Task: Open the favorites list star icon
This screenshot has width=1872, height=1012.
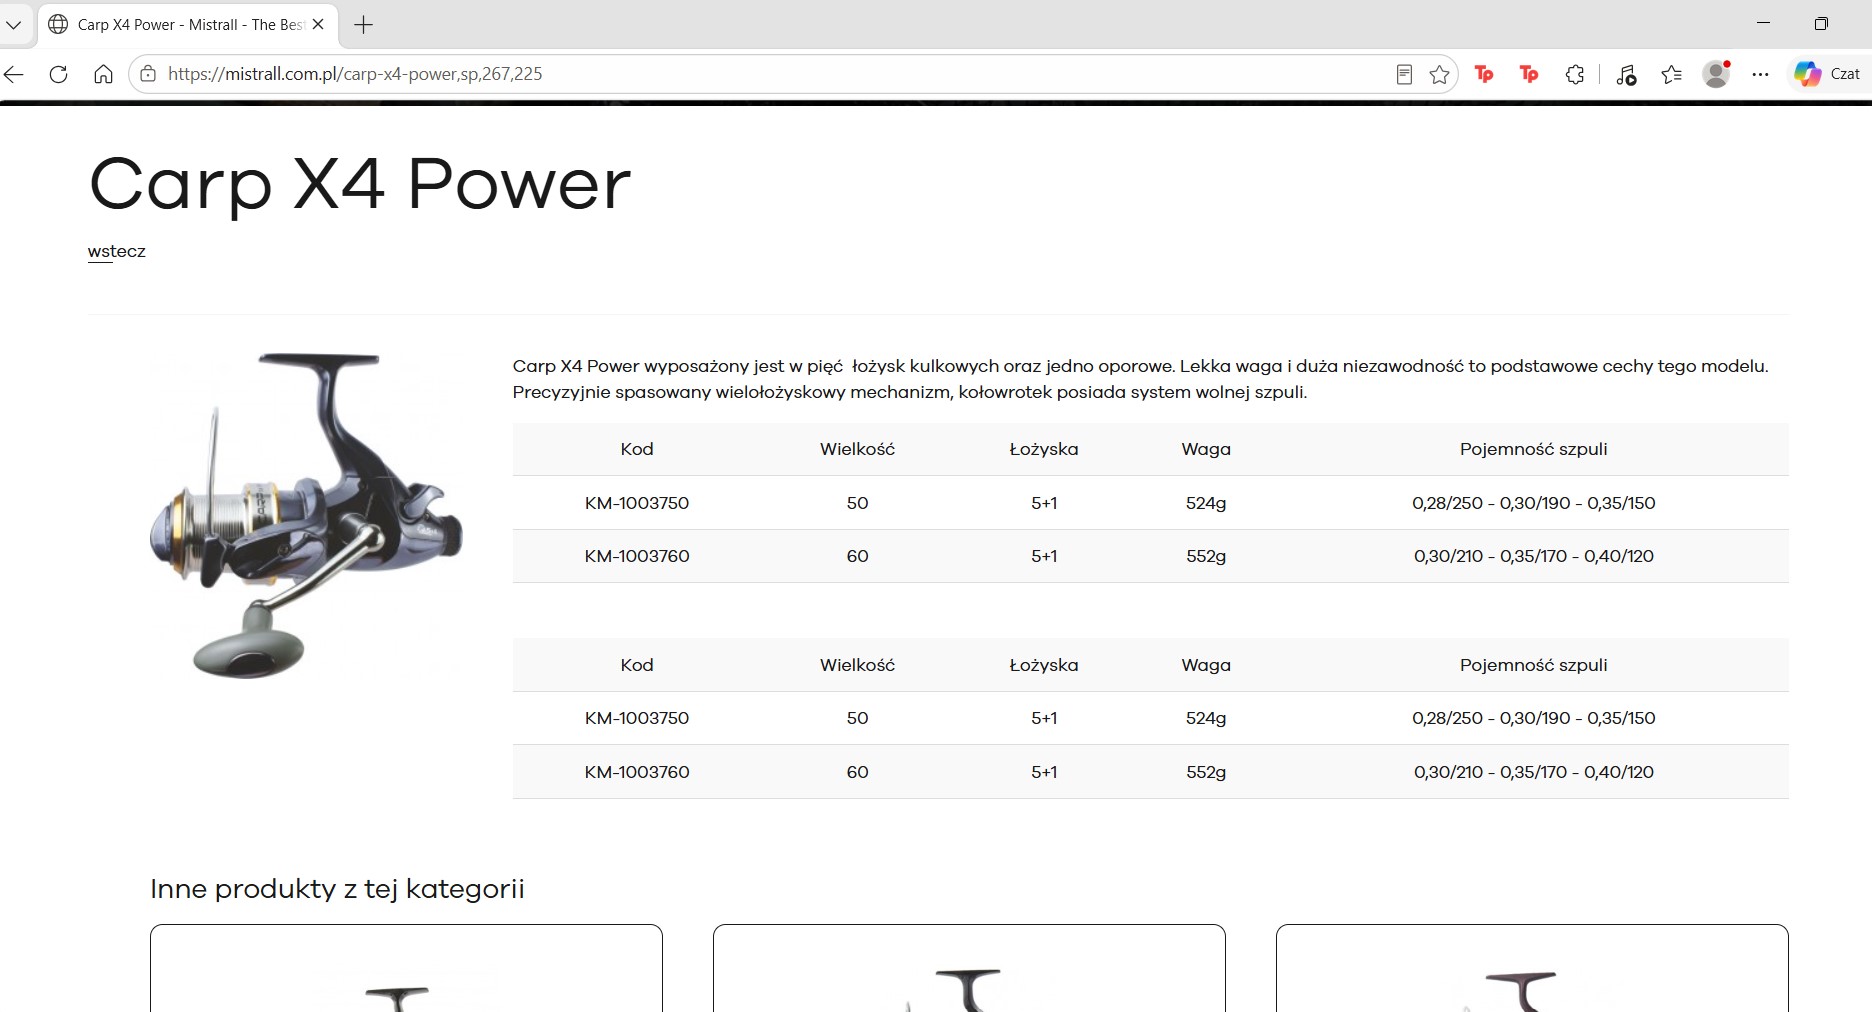Action: click(x=1671, y=74)
